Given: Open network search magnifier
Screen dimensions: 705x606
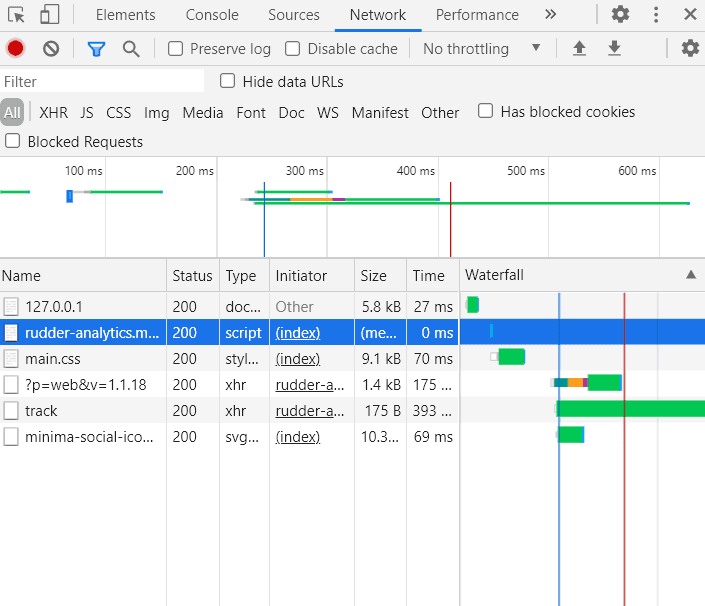Looking at the screenshot, I should tap(131, 48).
